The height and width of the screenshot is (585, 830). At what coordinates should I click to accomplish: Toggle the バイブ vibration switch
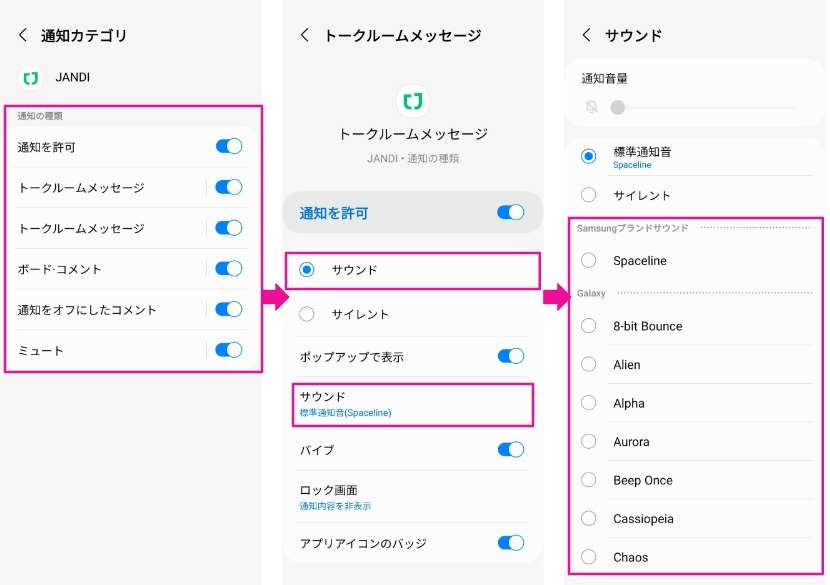pos(510,450)
